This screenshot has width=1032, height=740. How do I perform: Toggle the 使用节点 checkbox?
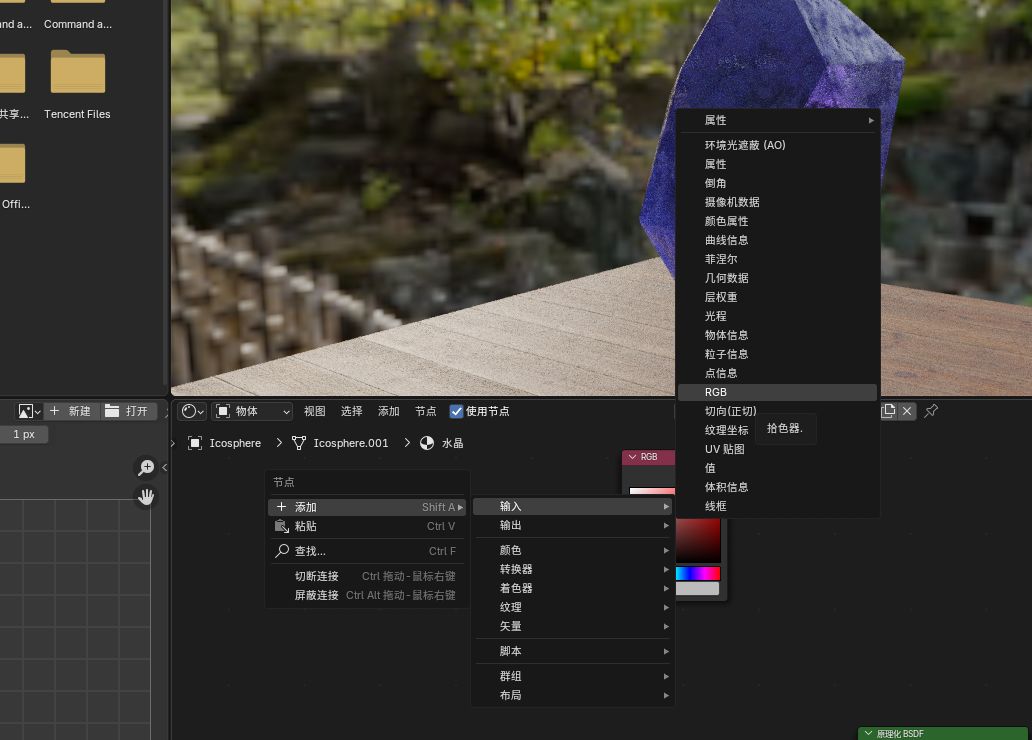coord(456,411)
